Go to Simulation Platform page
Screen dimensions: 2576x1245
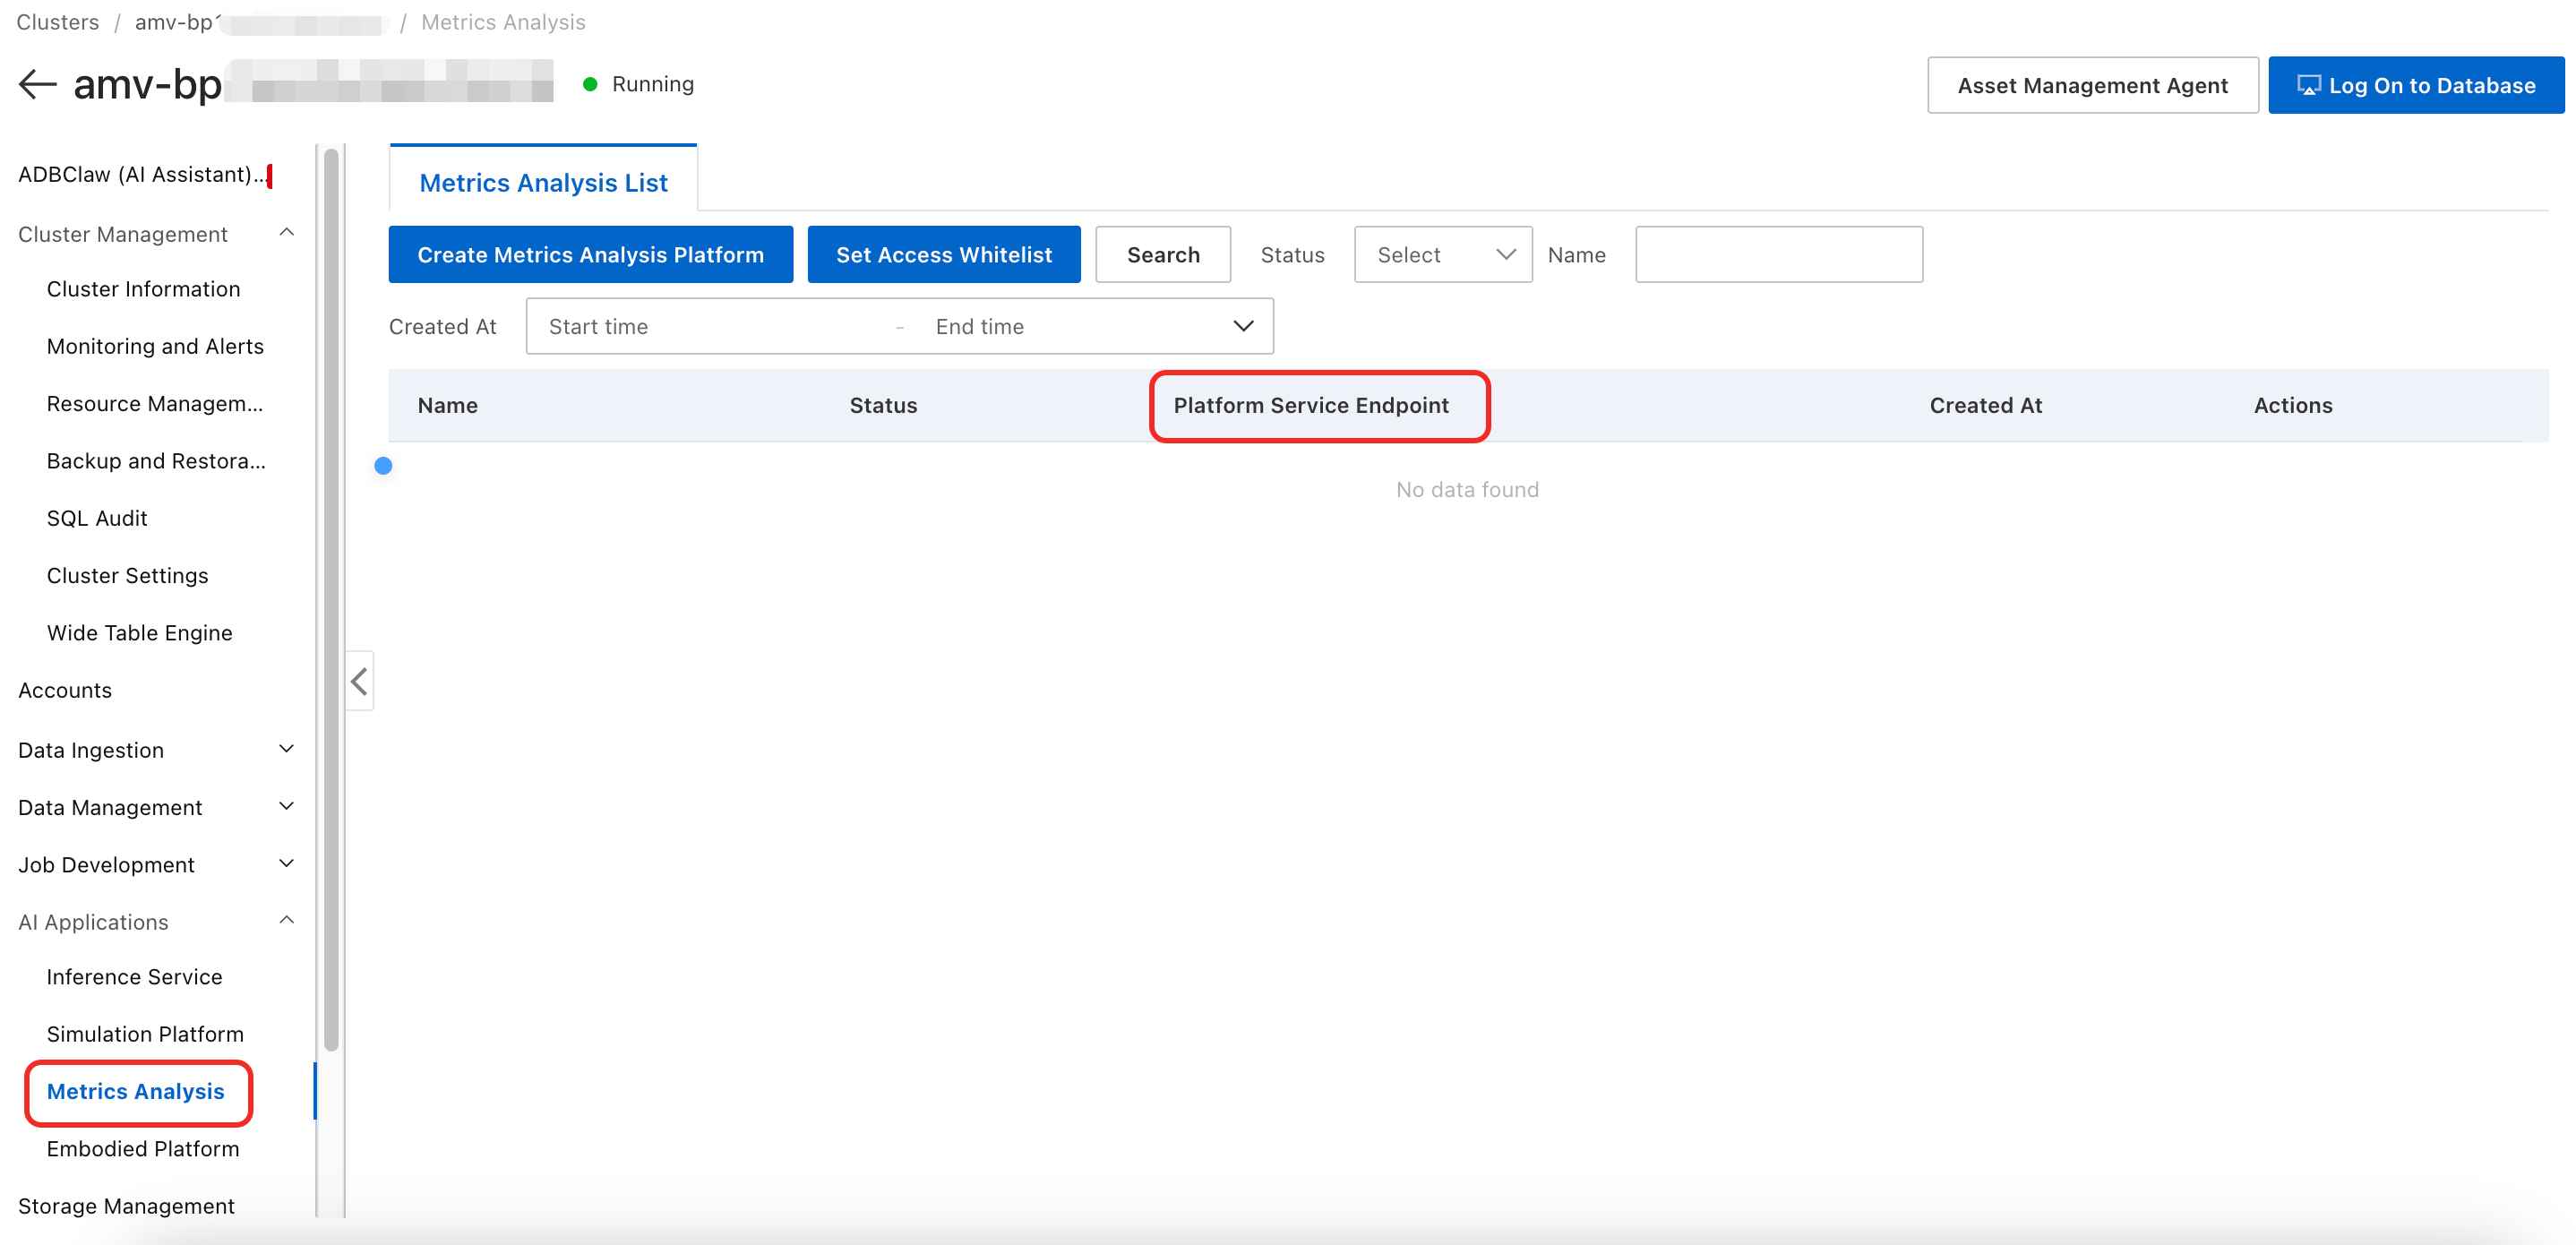(145, 1034)
